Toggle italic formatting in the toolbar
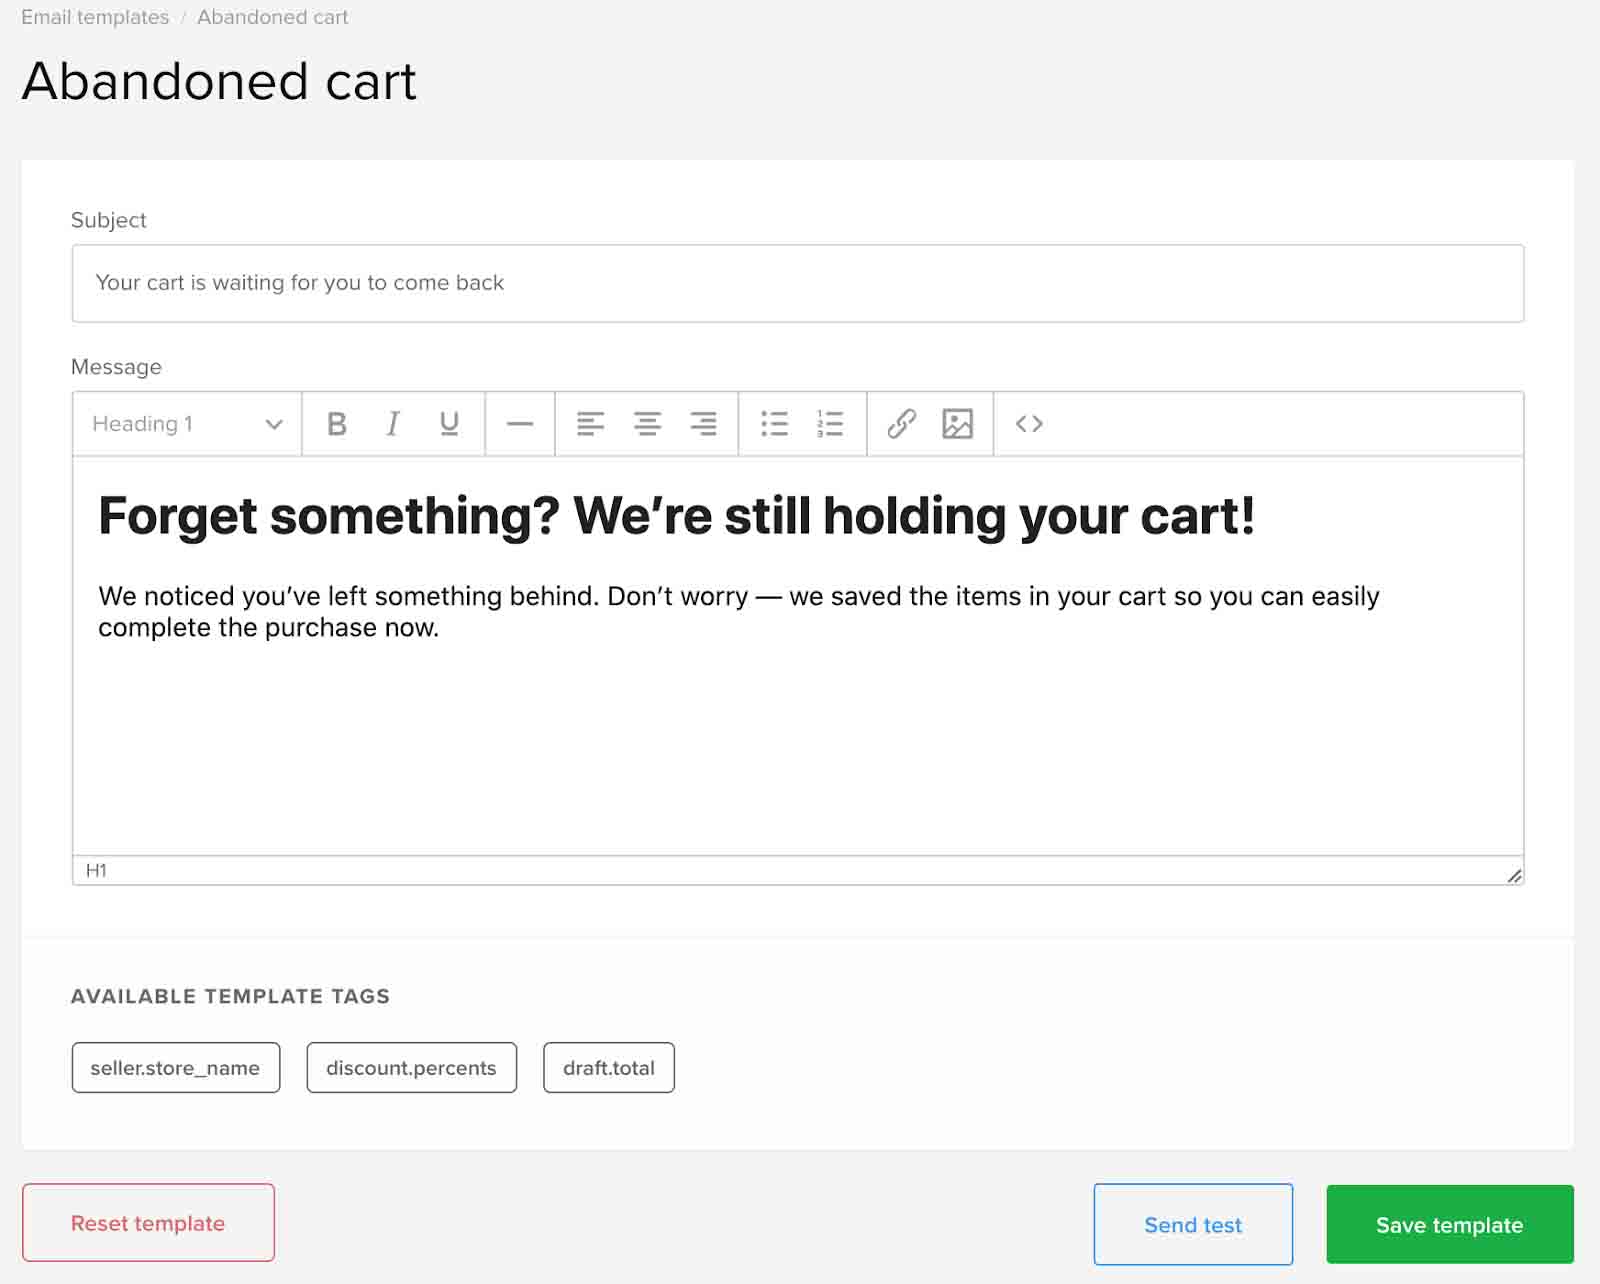The image size is (1600, 1284). (393, 424)
